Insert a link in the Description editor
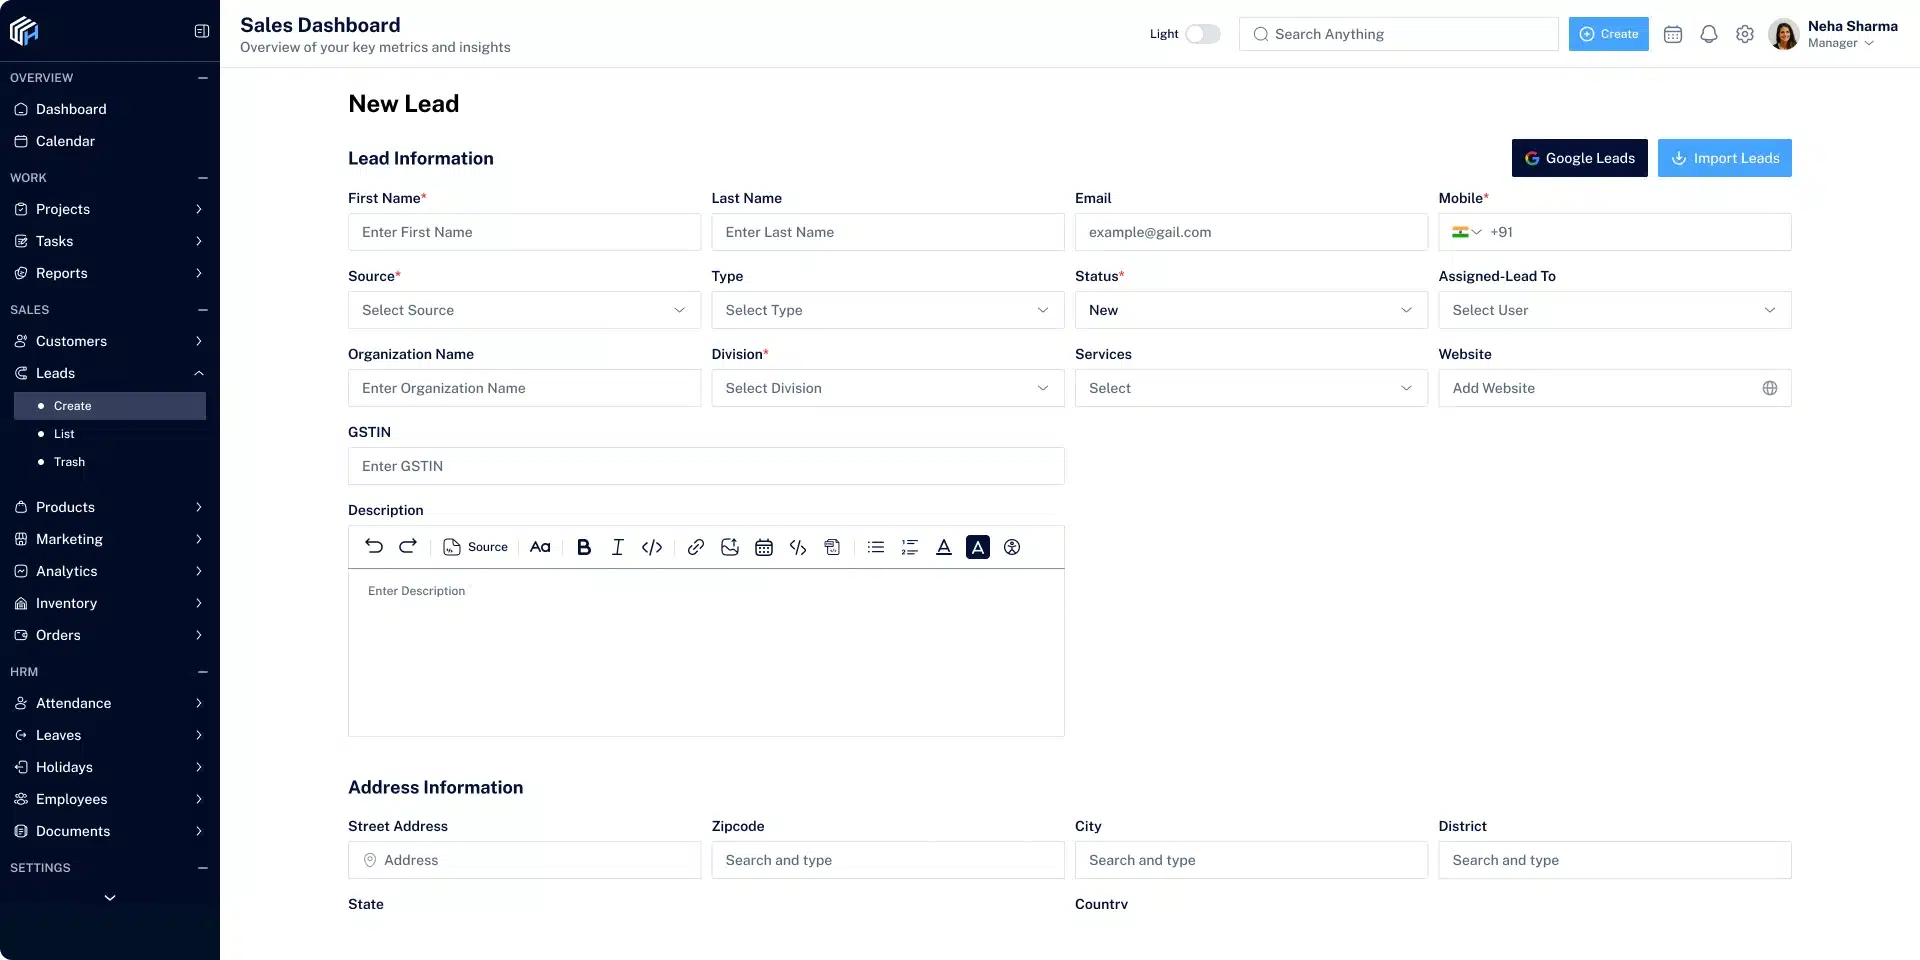The image size is (1920, 960). (696, 547)
